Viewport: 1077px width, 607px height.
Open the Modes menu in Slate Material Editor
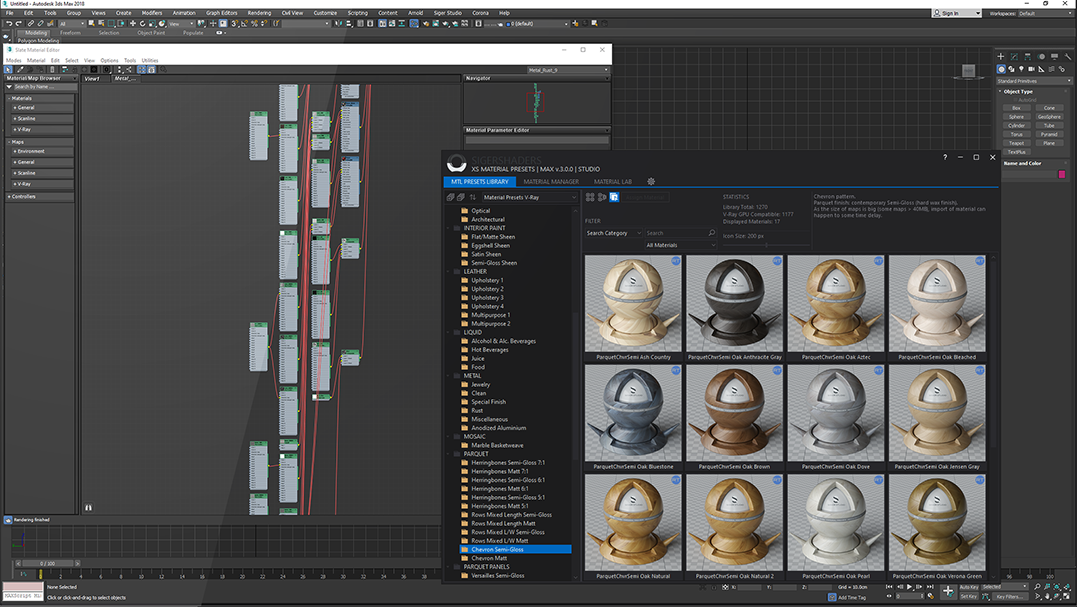[14, 60]
